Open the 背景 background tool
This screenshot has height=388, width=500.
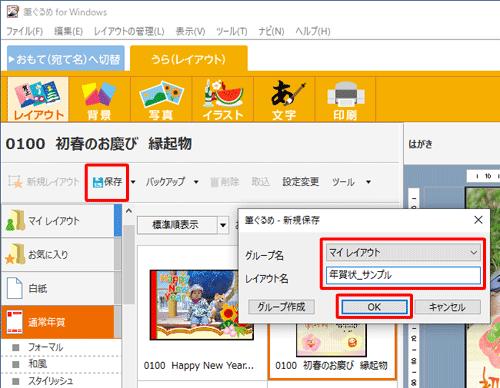click(99, 99)
